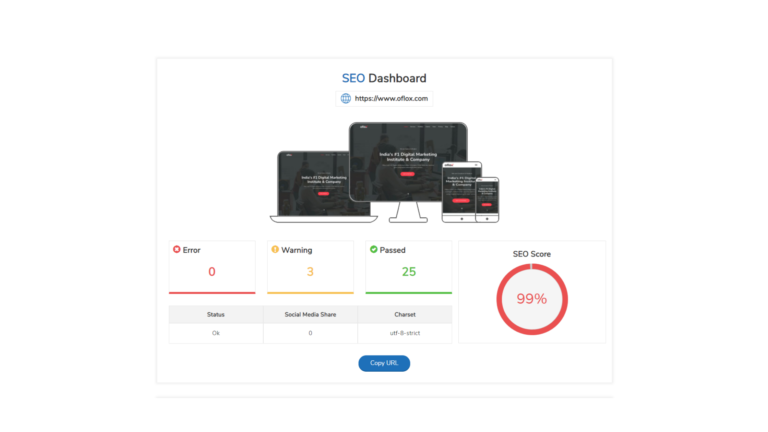Screen dimensions: 768x432
Task: Click the globe icon beside the URL
Action: point(346,98)
